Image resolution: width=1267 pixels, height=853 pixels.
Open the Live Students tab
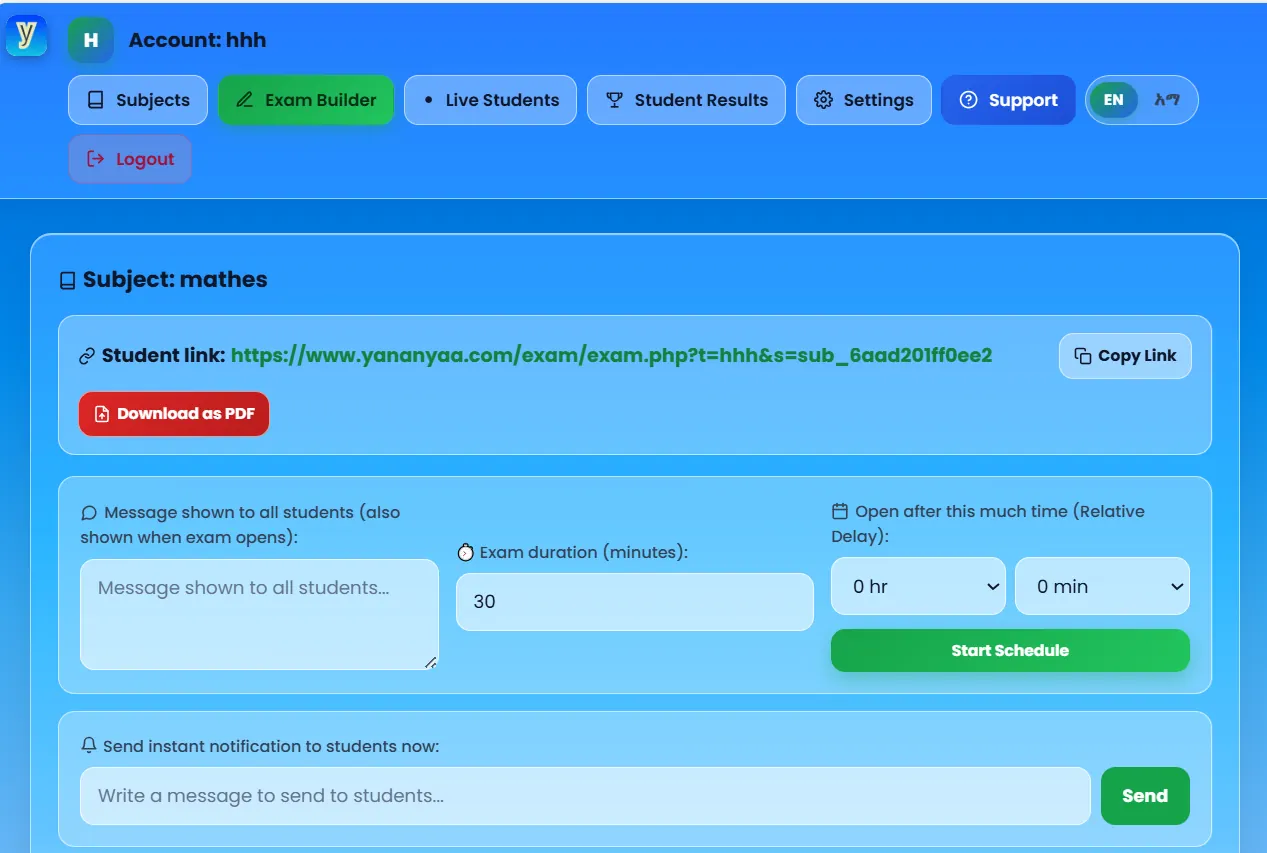[x=490, y=100]
